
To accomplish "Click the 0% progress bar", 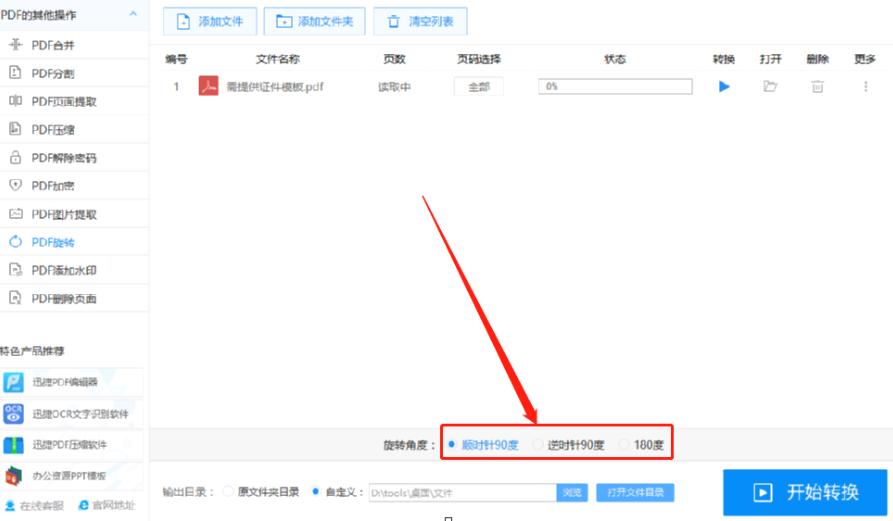I will pyautogui.click(x=615, y=87).
